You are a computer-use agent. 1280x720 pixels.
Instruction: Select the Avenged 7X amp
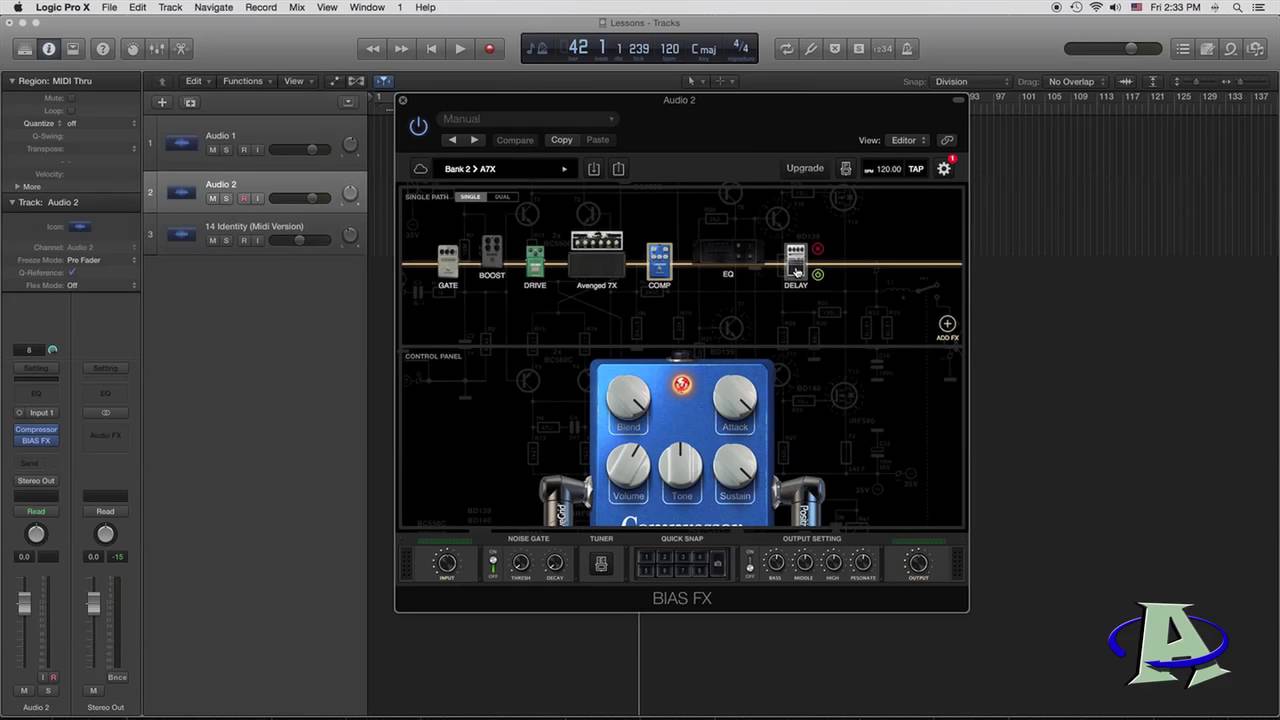596,254
